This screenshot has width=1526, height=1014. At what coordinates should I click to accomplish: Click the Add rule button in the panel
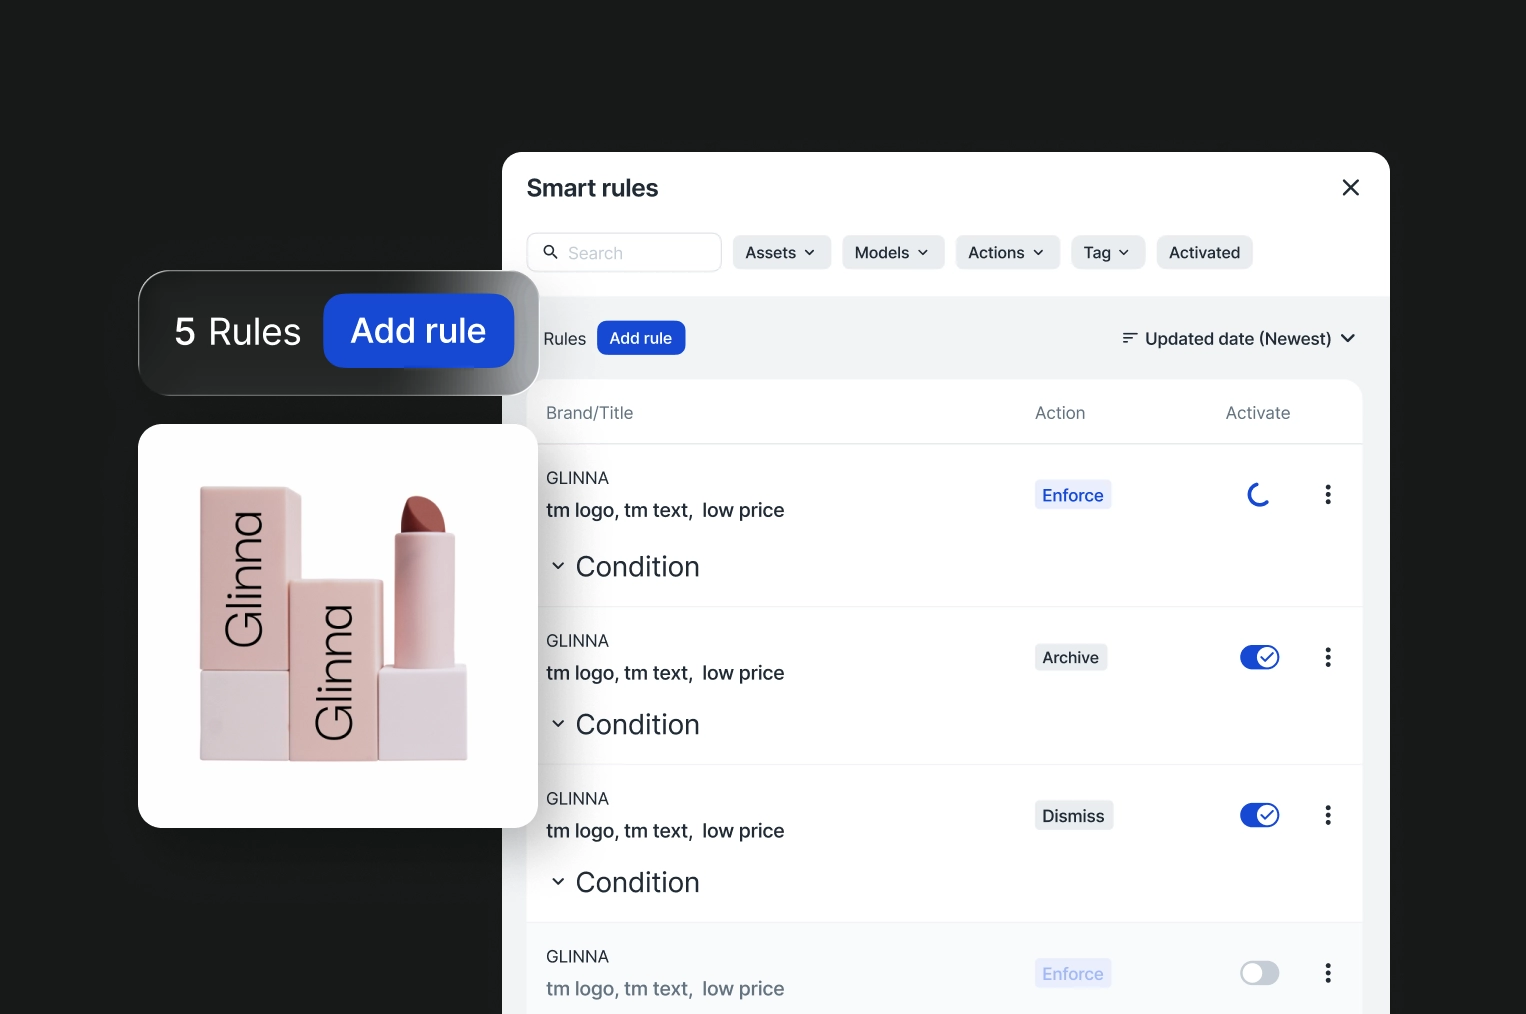click(x=641, y=338)
